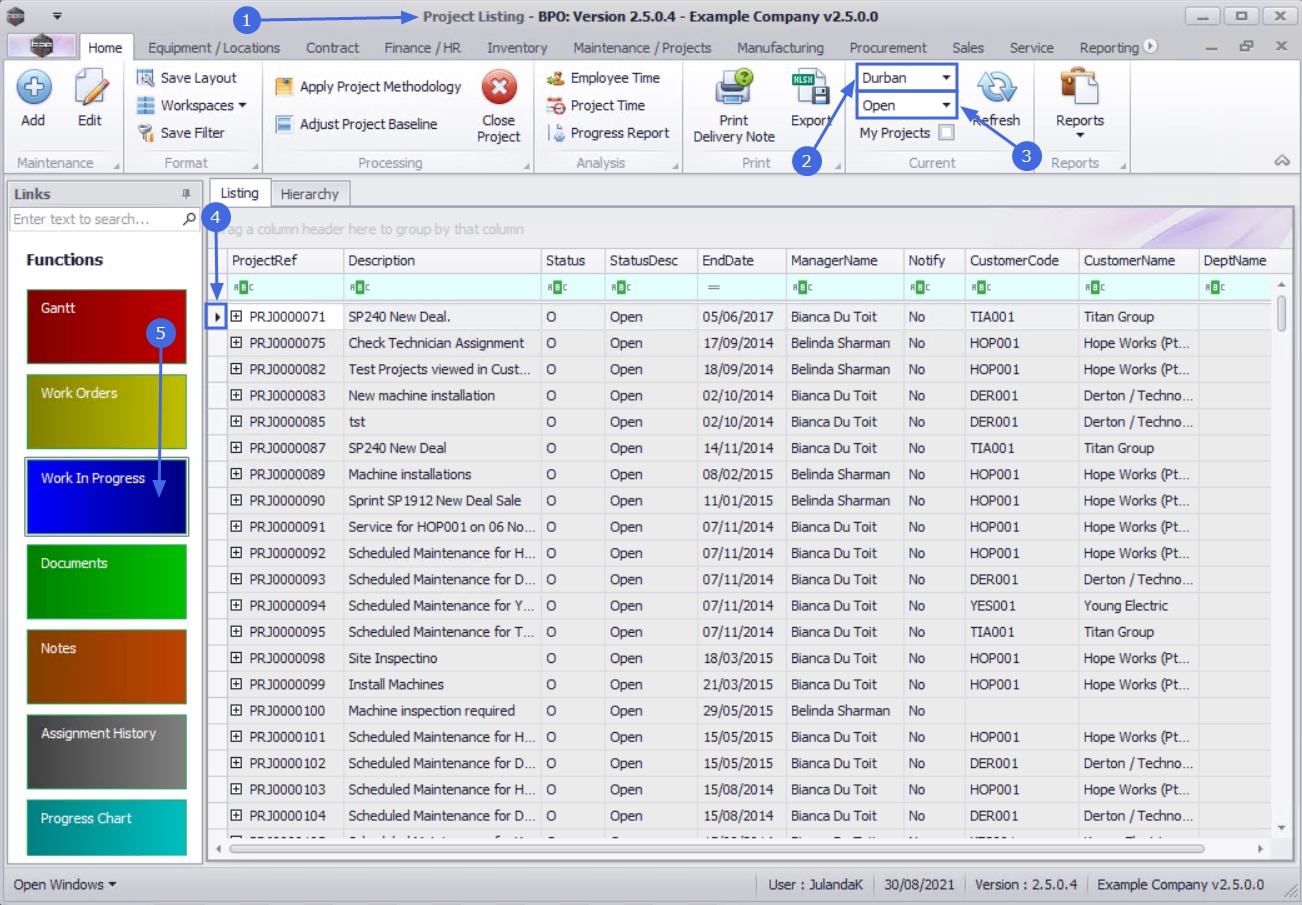Click the 'YES001' customer code cell

[x=1022, y=606]
